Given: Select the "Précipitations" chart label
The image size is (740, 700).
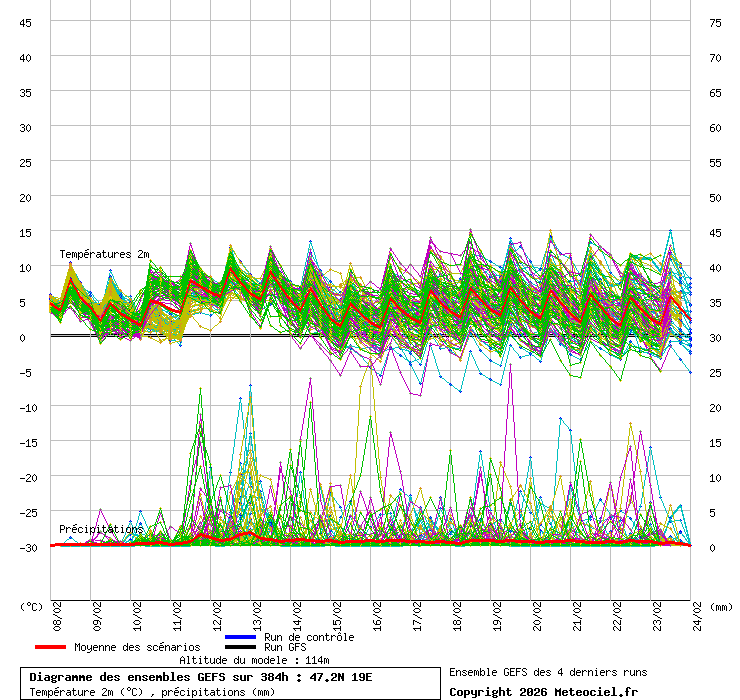Looking at the screenshot, I should tap(101, 529).
